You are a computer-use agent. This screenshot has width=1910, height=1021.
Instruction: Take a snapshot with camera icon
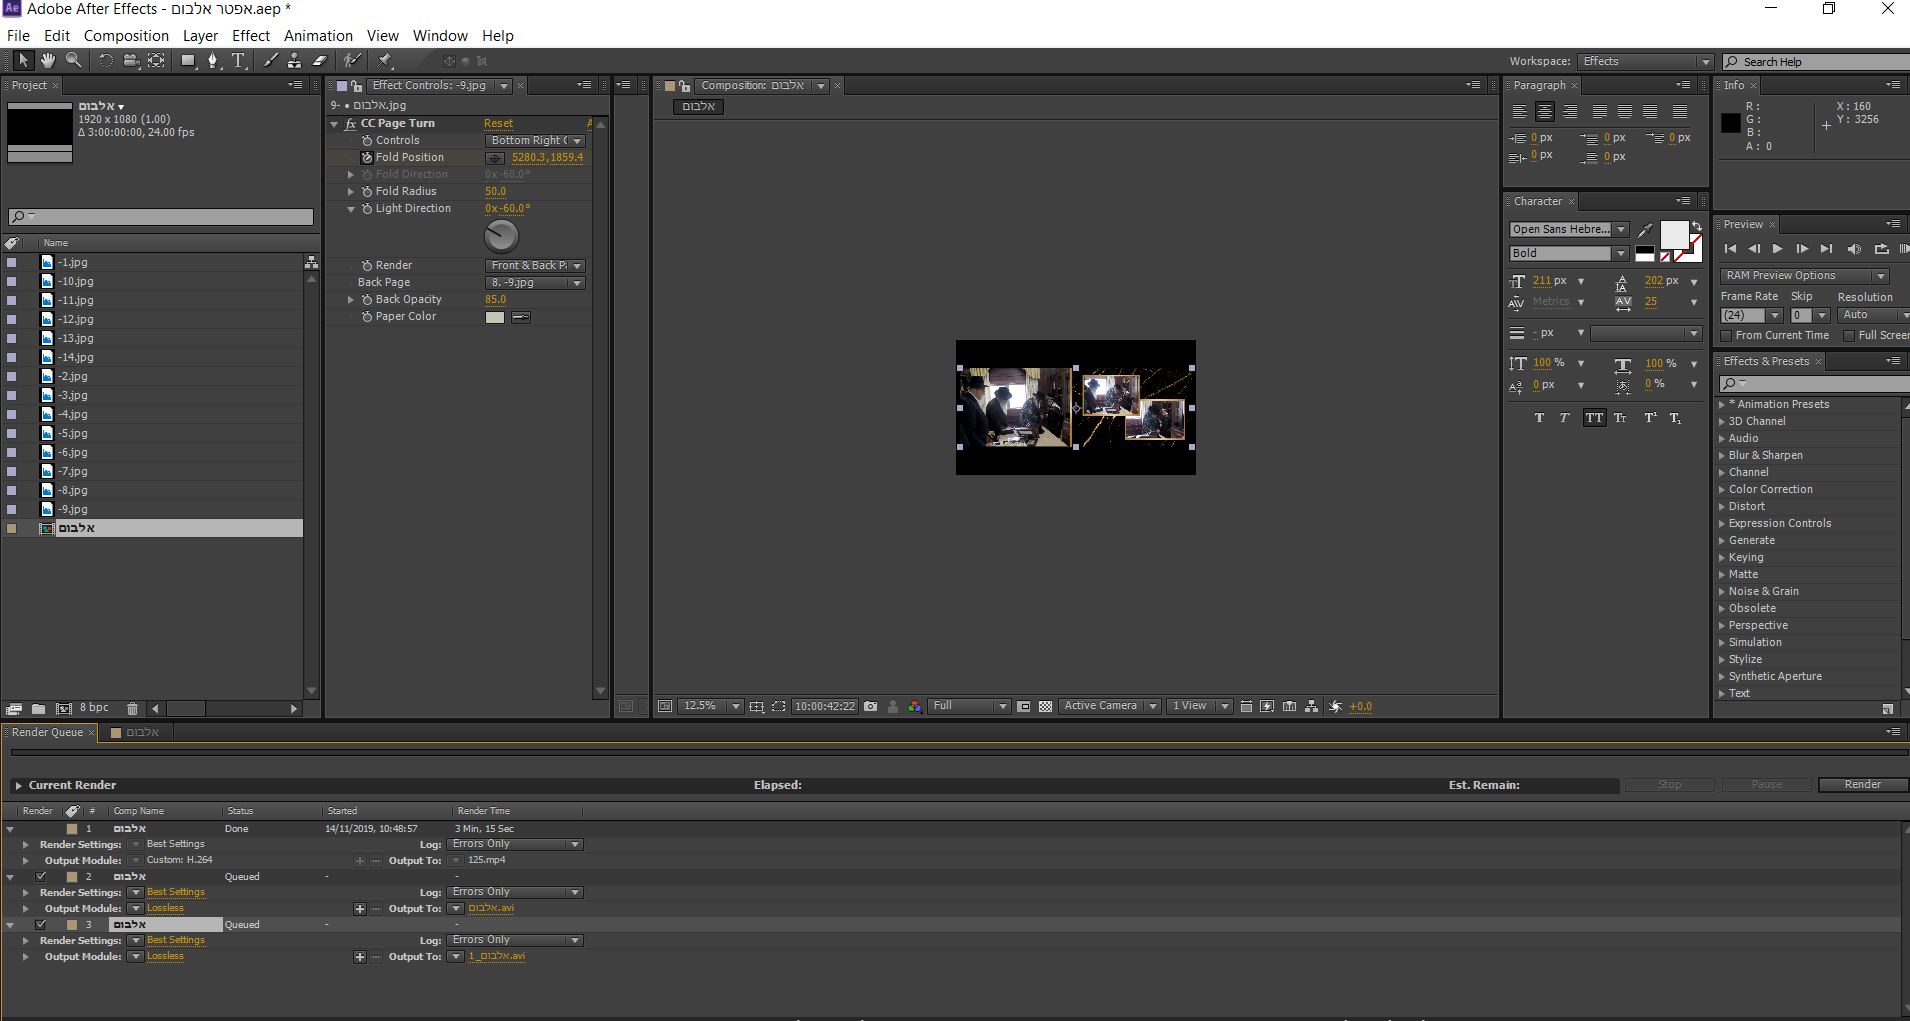click(870, 706)
